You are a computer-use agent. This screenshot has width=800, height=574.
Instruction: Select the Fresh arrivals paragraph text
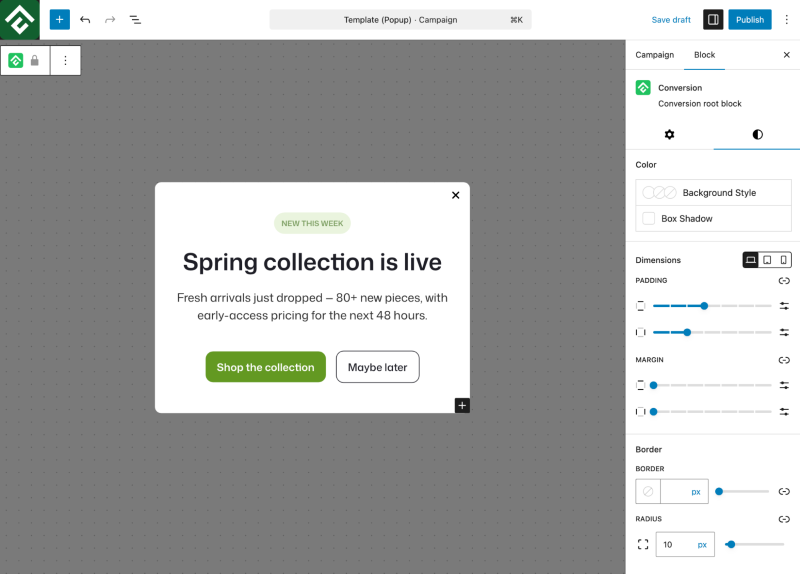312,306
